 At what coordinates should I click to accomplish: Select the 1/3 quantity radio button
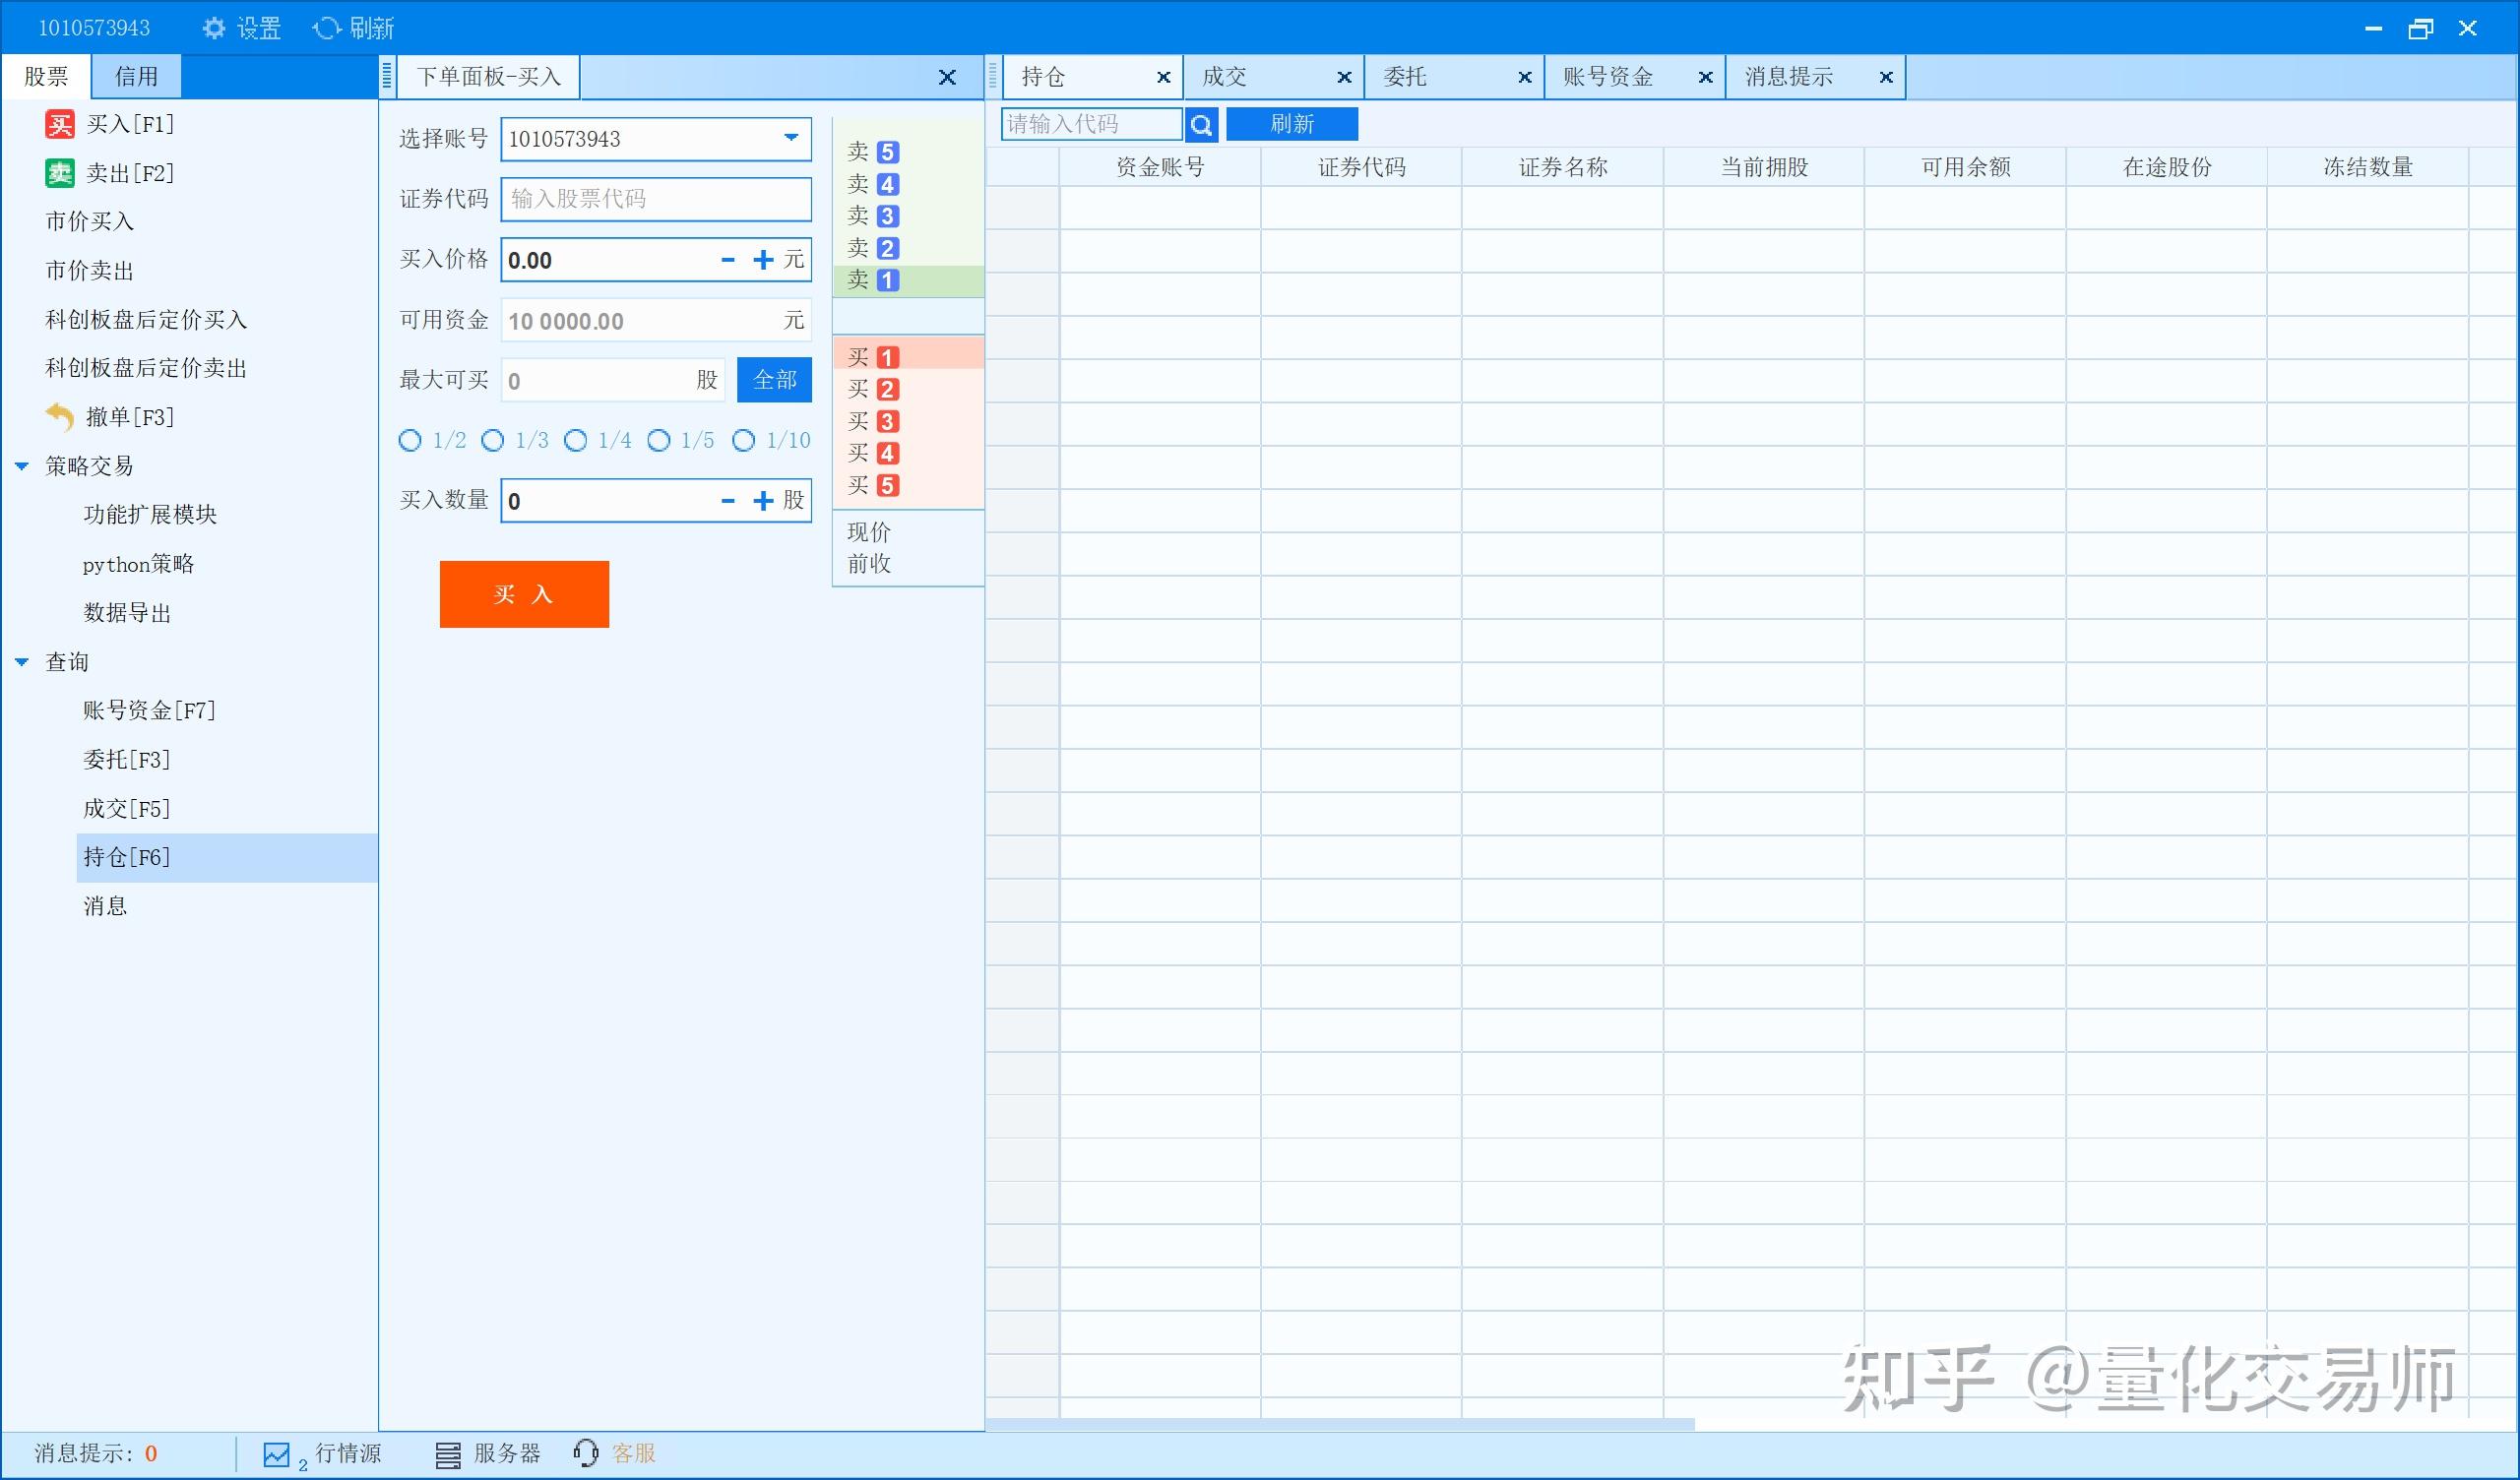click(x=493, y=440)
